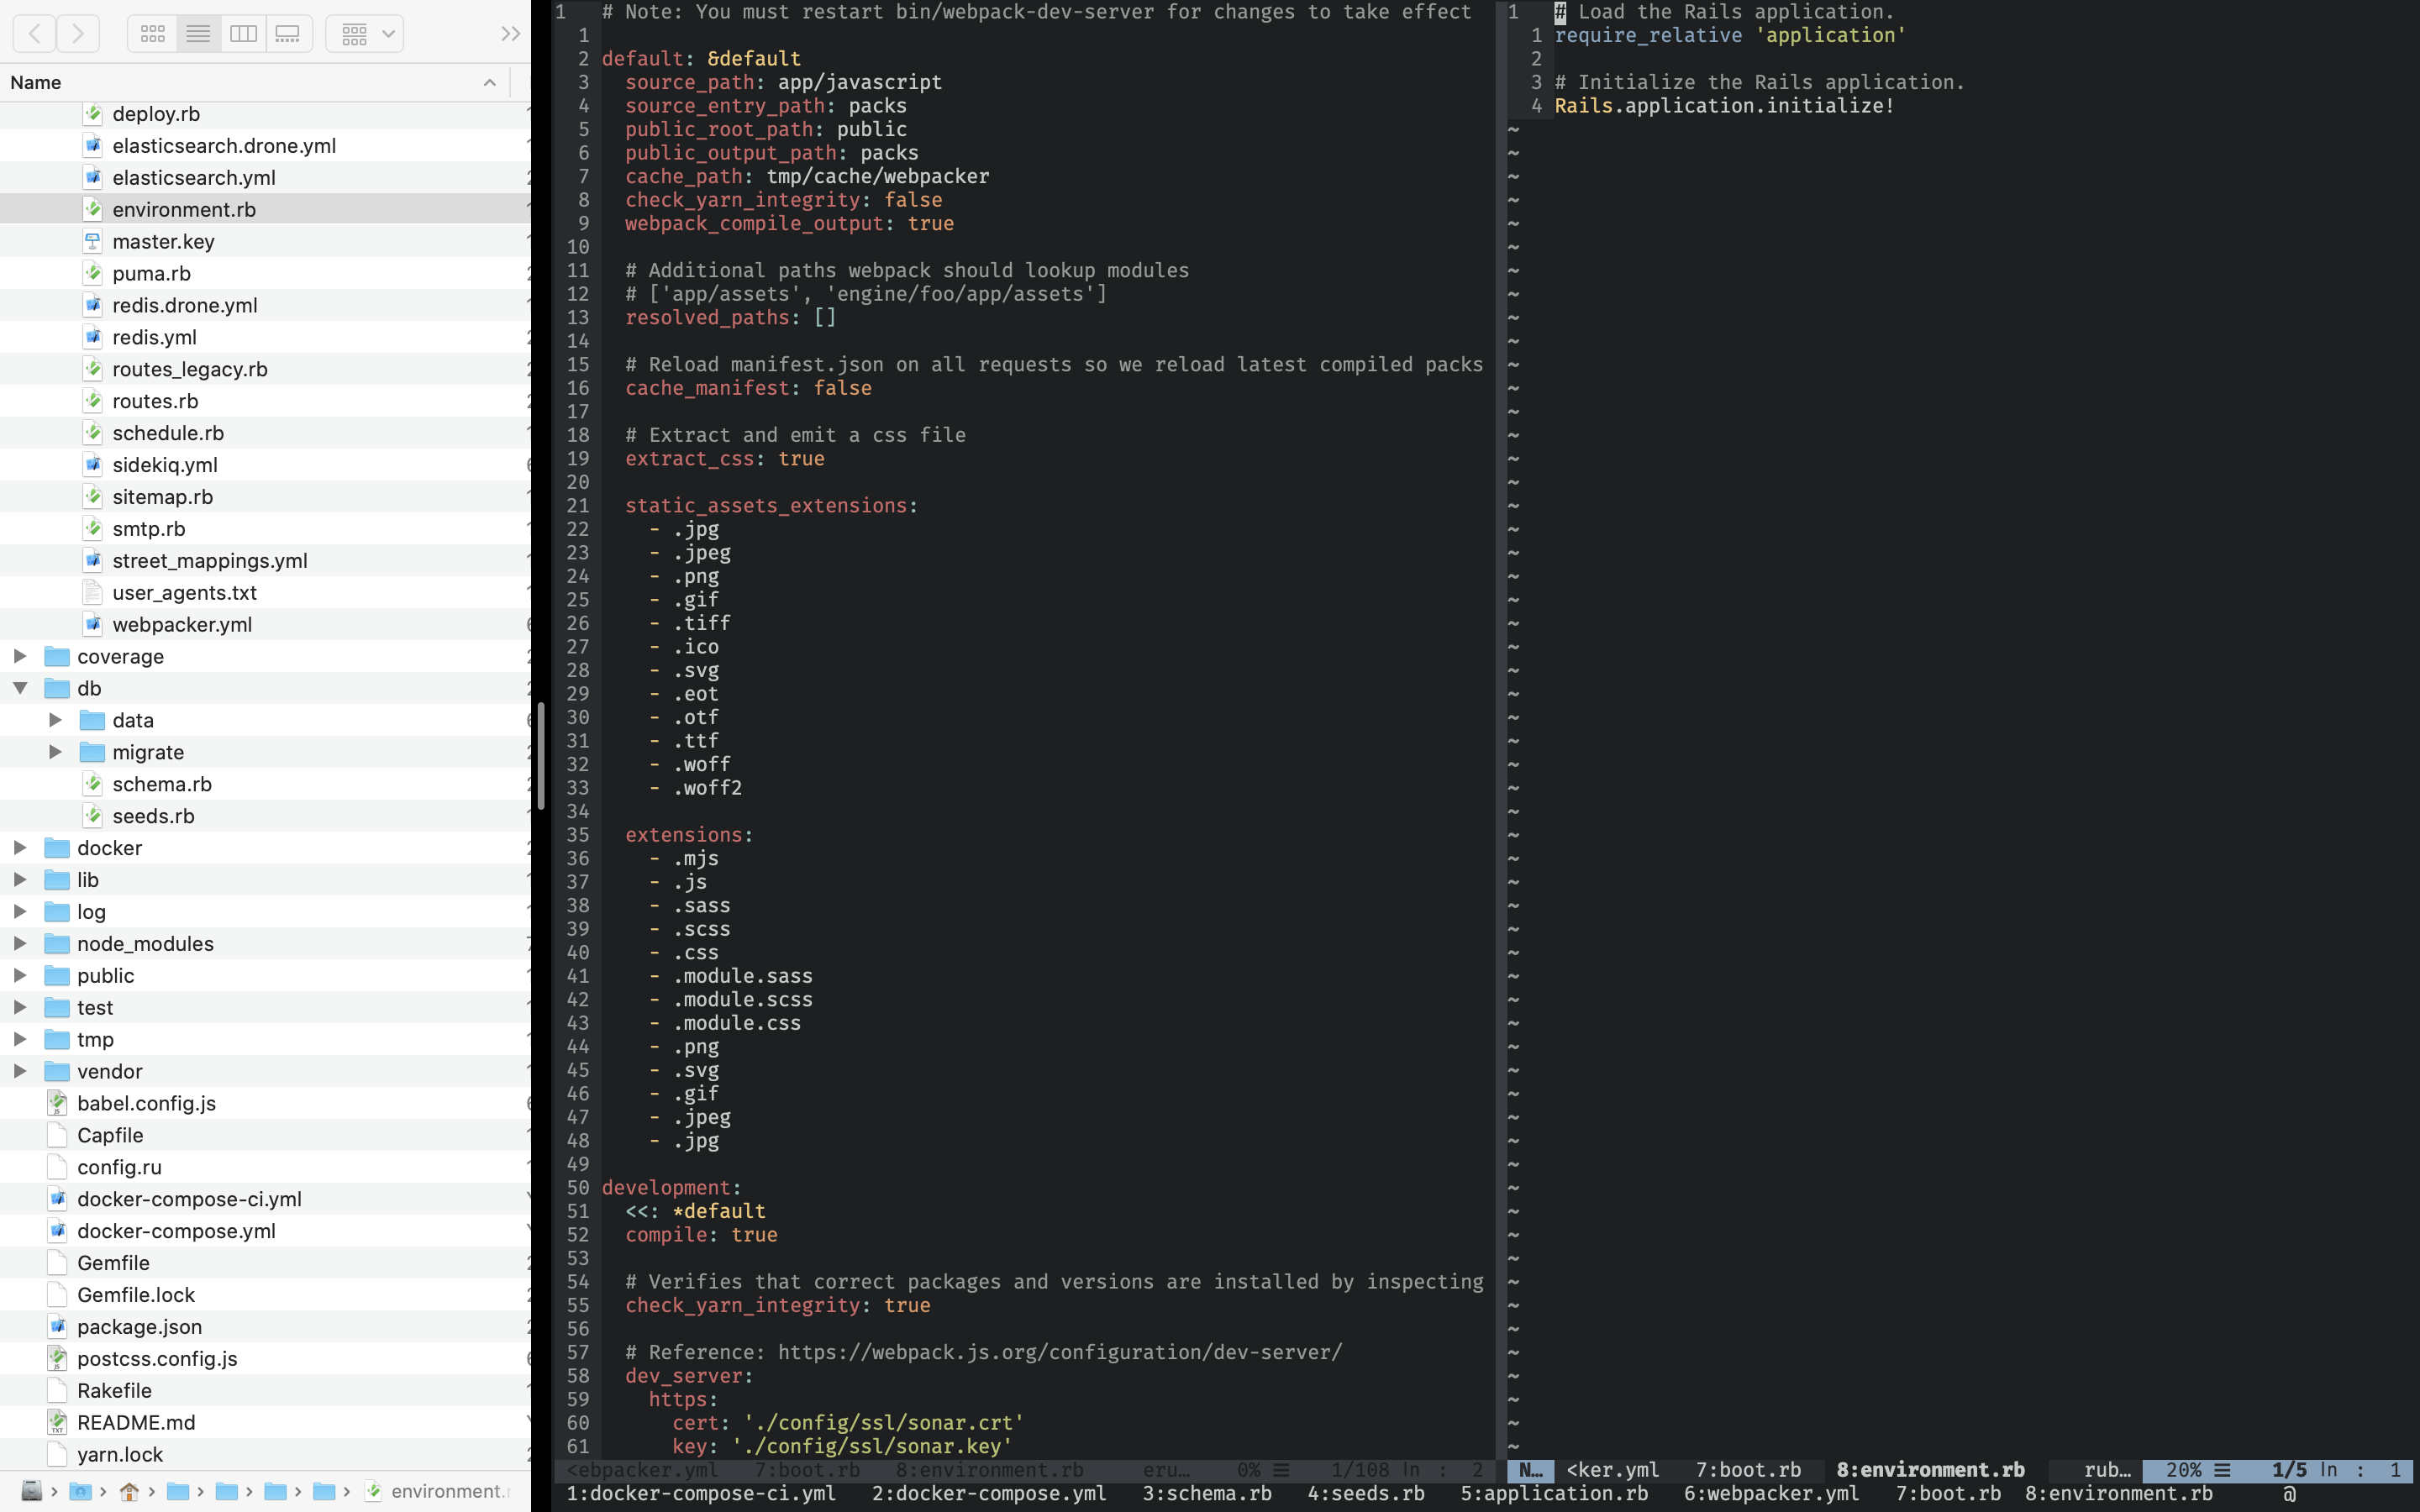Click the home folder icon in path bar
The image size is (2420, 1512).
click(x=129, y=1491)
